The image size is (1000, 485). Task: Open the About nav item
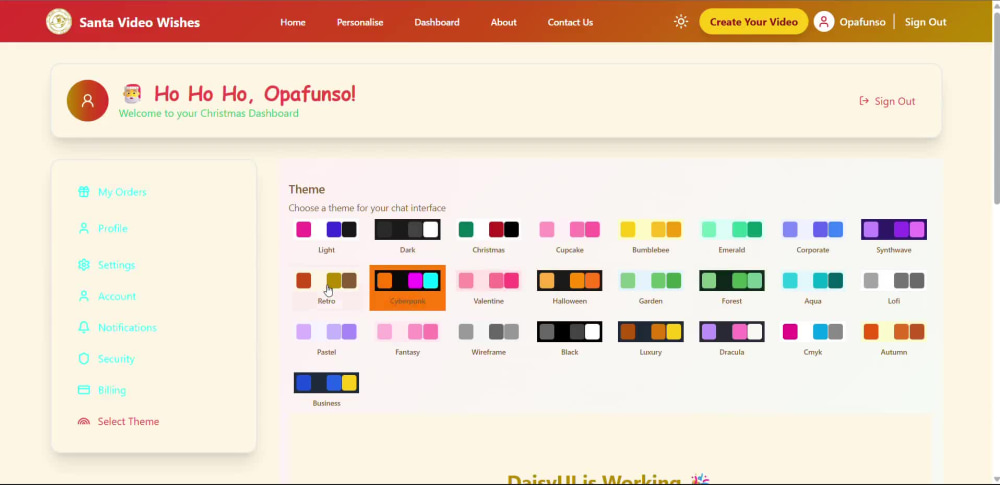pyautogui.click(x=503, y=22)
